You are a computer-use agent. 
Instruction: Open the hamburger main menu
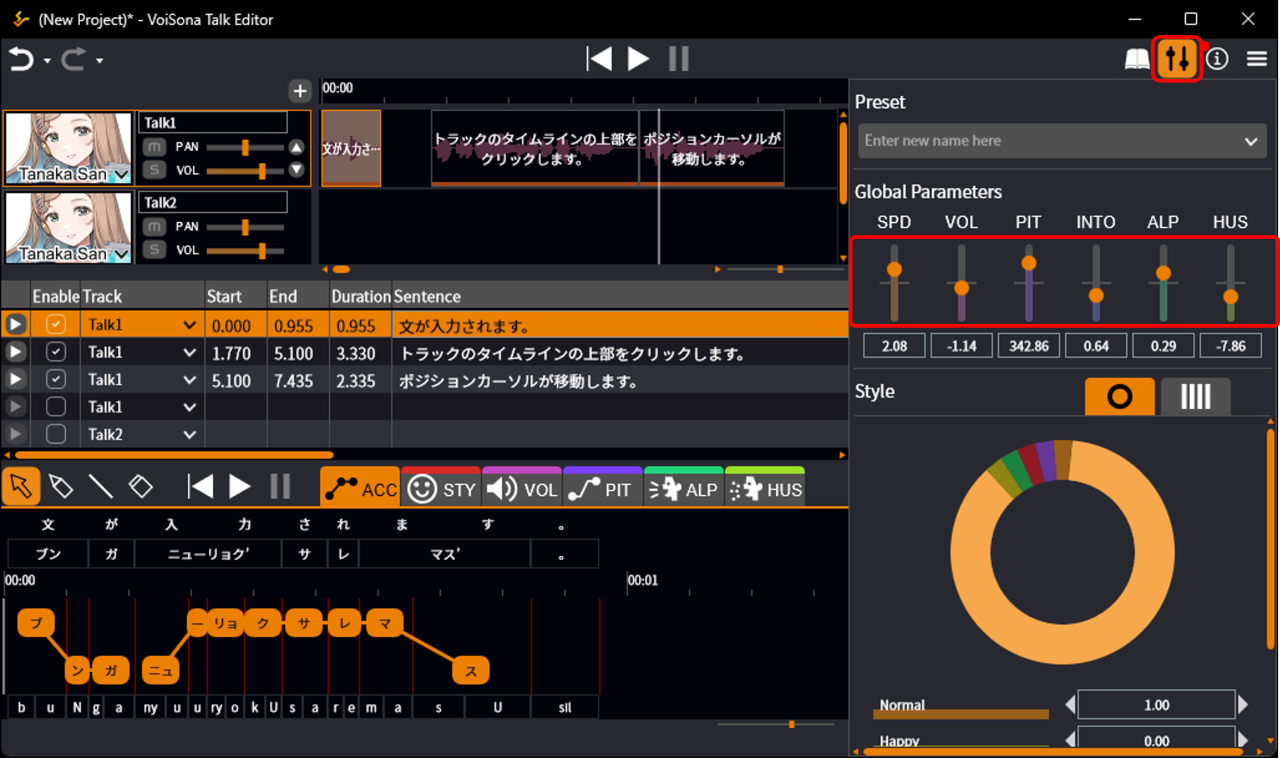[x=1257, y=60]
